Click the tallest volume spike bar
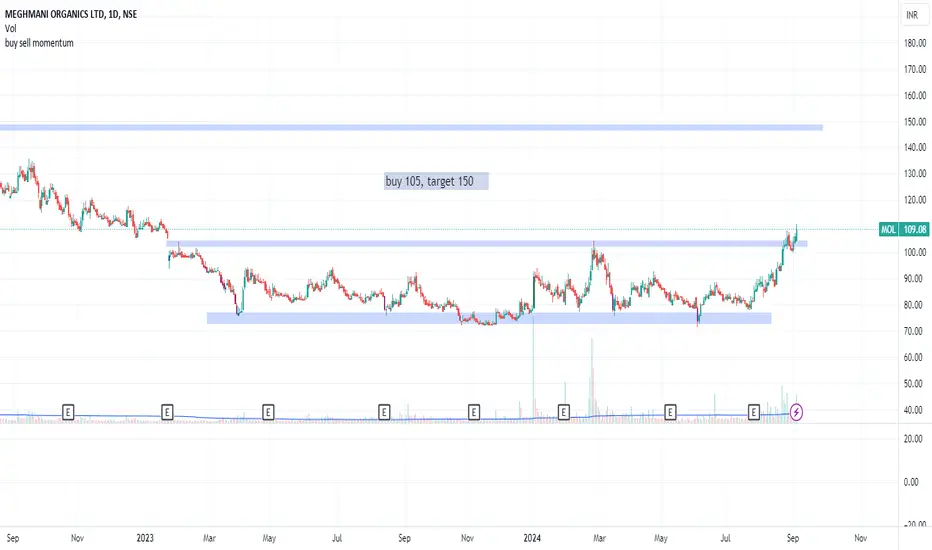This screenshot has width=932, height=550. click(x=533, y=369)
